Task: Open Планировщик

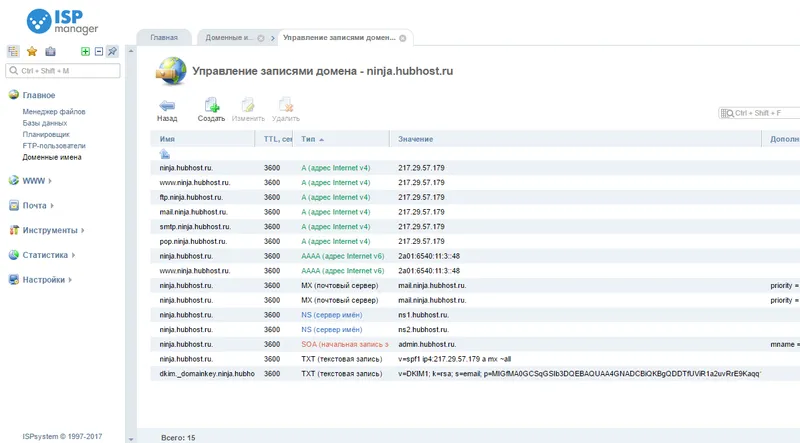Action: (46, 134)
